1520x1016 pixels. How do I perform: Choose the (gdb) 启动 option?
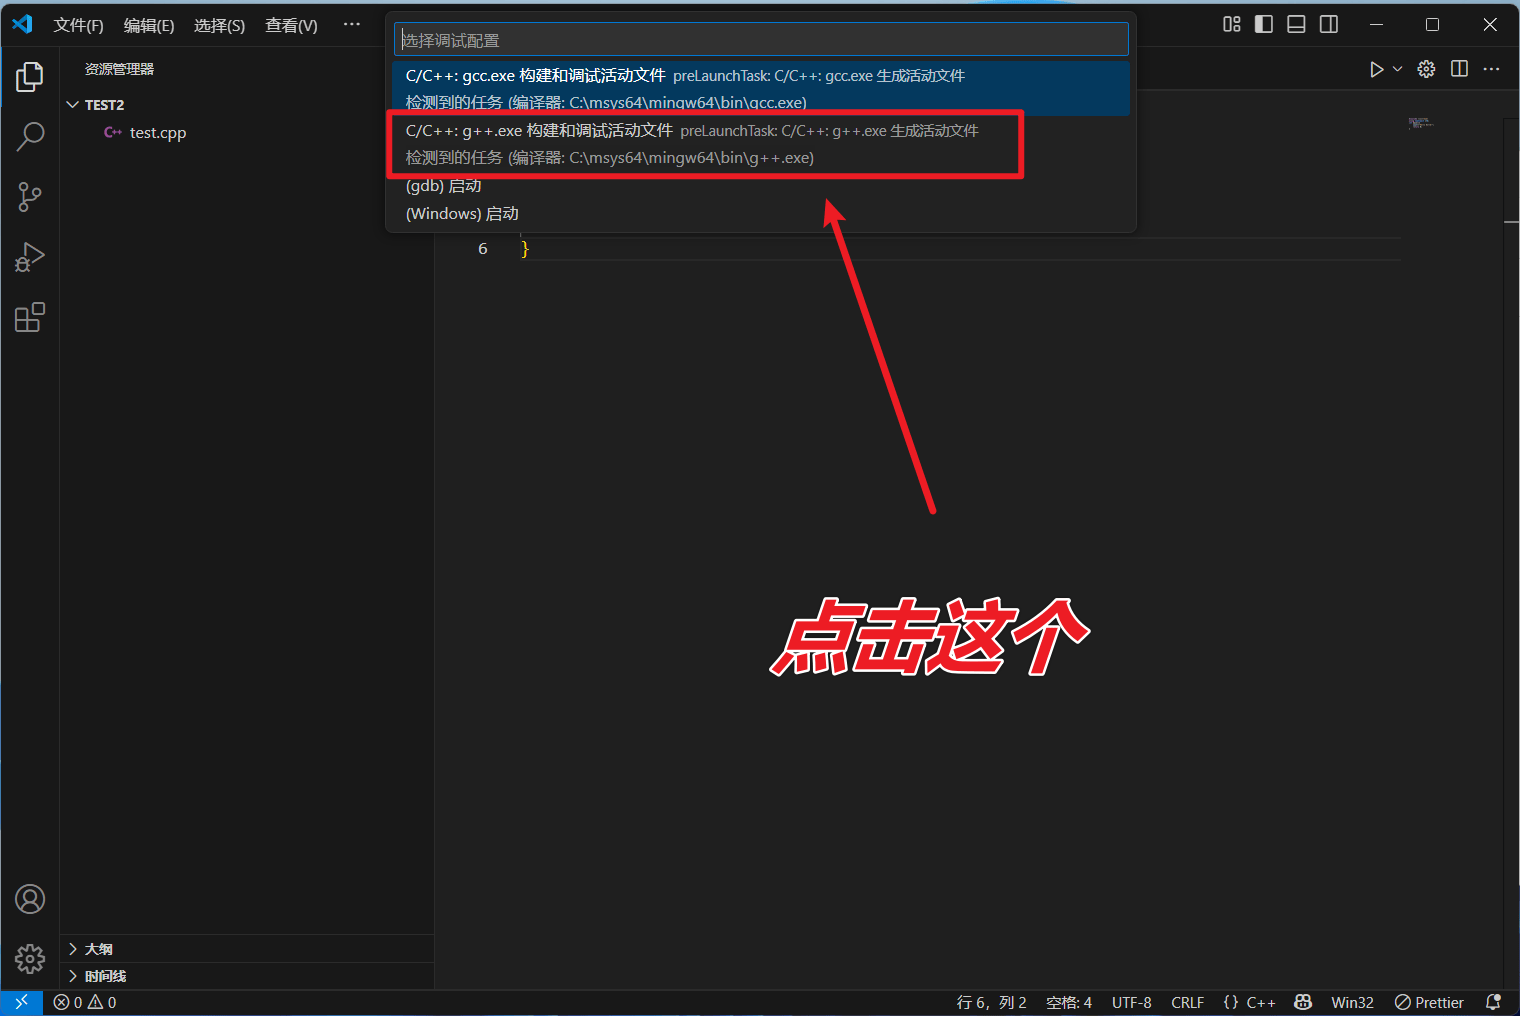444,186
